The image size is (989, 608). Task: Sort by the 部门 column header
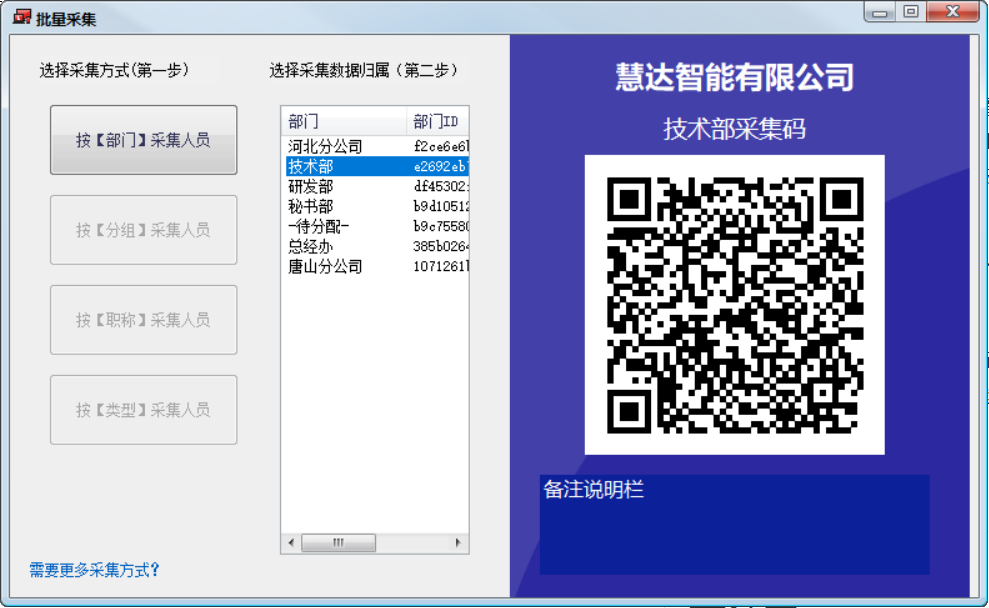[344, 121]
